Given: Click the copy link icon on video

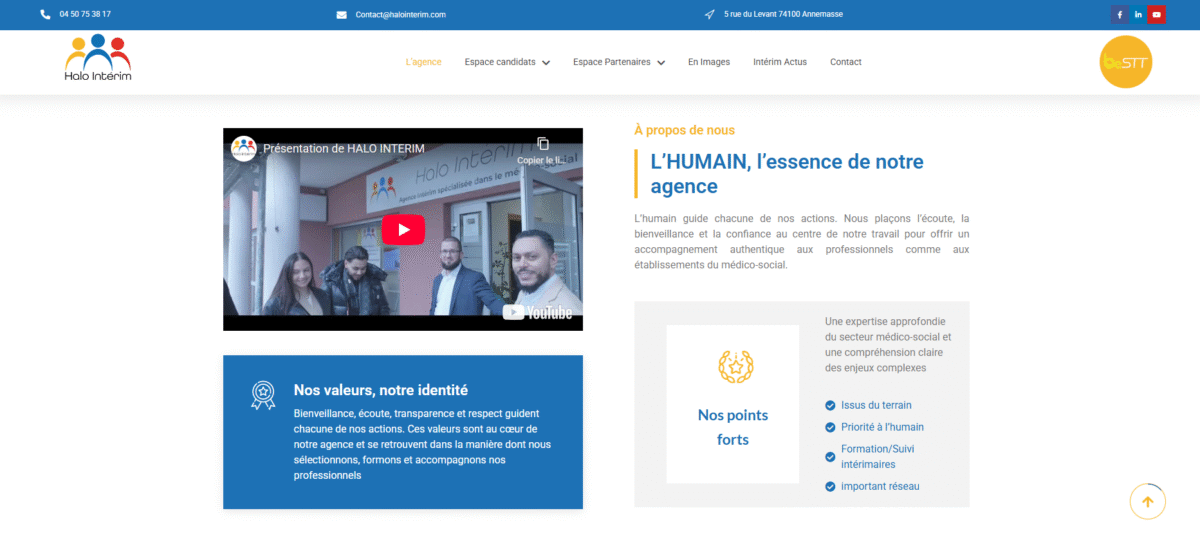Looking at the screenshot, I should point(543,144).
